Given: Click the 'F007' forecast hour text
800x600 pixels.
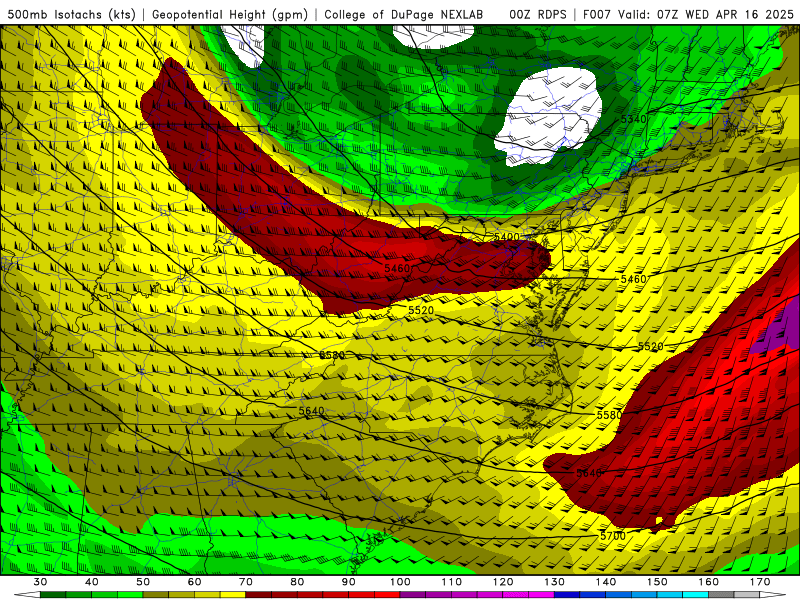Looking at the screenshot, I should coord(597,14).
